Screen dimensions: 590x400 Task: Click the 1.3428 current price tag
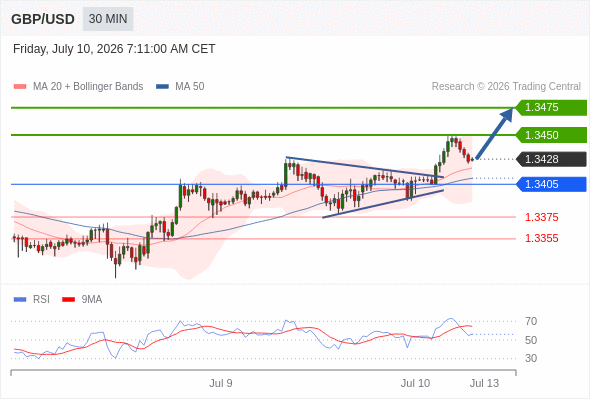[x=551, y=159]
